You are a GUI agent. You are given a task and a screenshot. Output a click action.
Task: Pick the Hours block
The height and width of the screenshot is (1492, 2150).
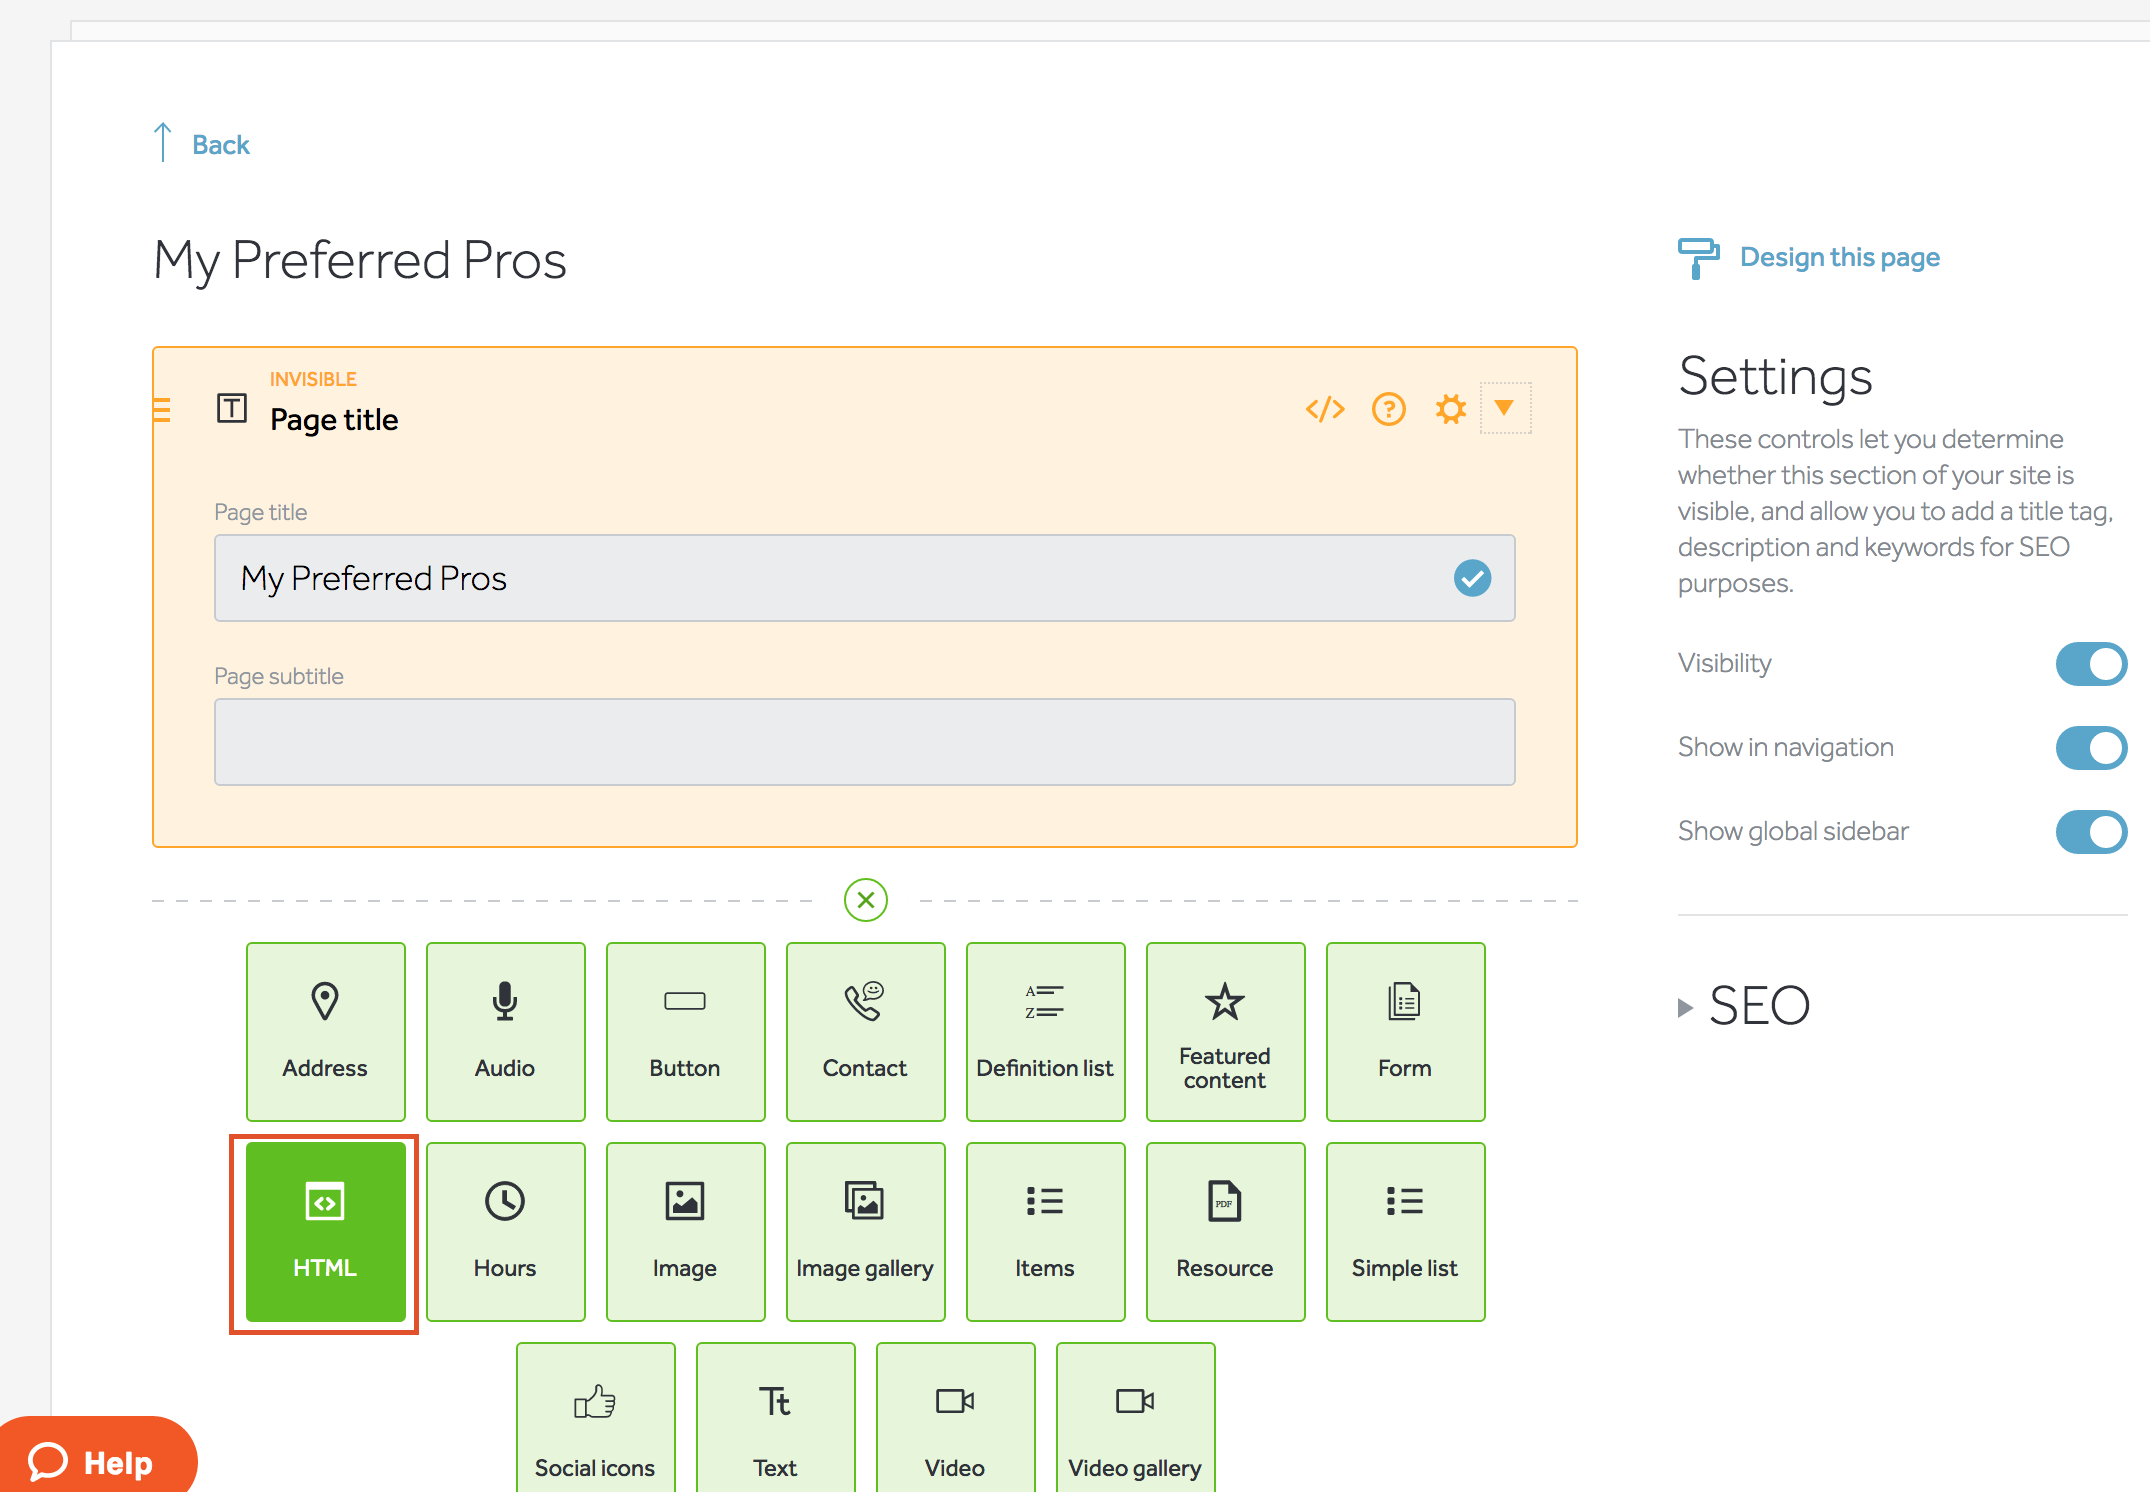pyautogui.click(x=505, y=1232)
